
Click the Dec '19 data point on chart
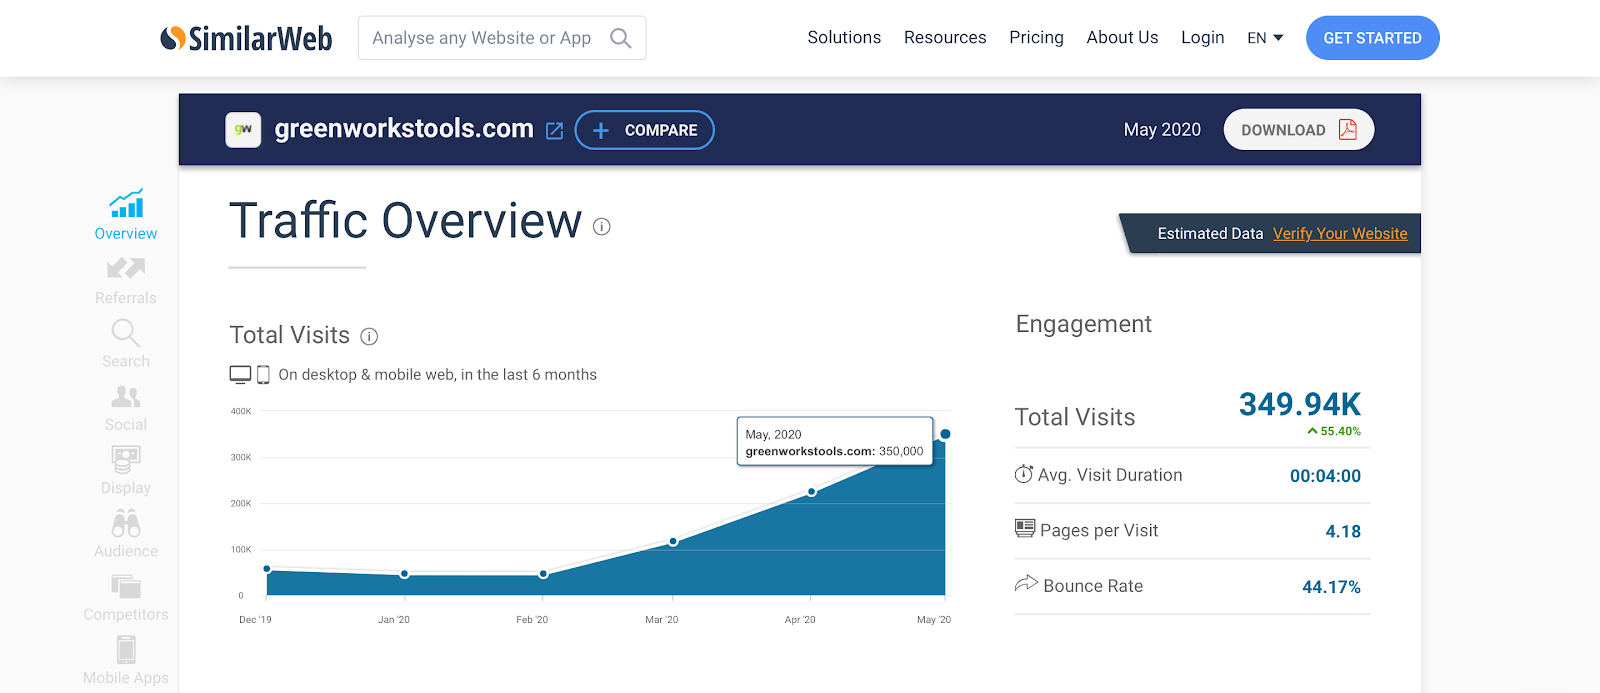[x=267, y=569]
